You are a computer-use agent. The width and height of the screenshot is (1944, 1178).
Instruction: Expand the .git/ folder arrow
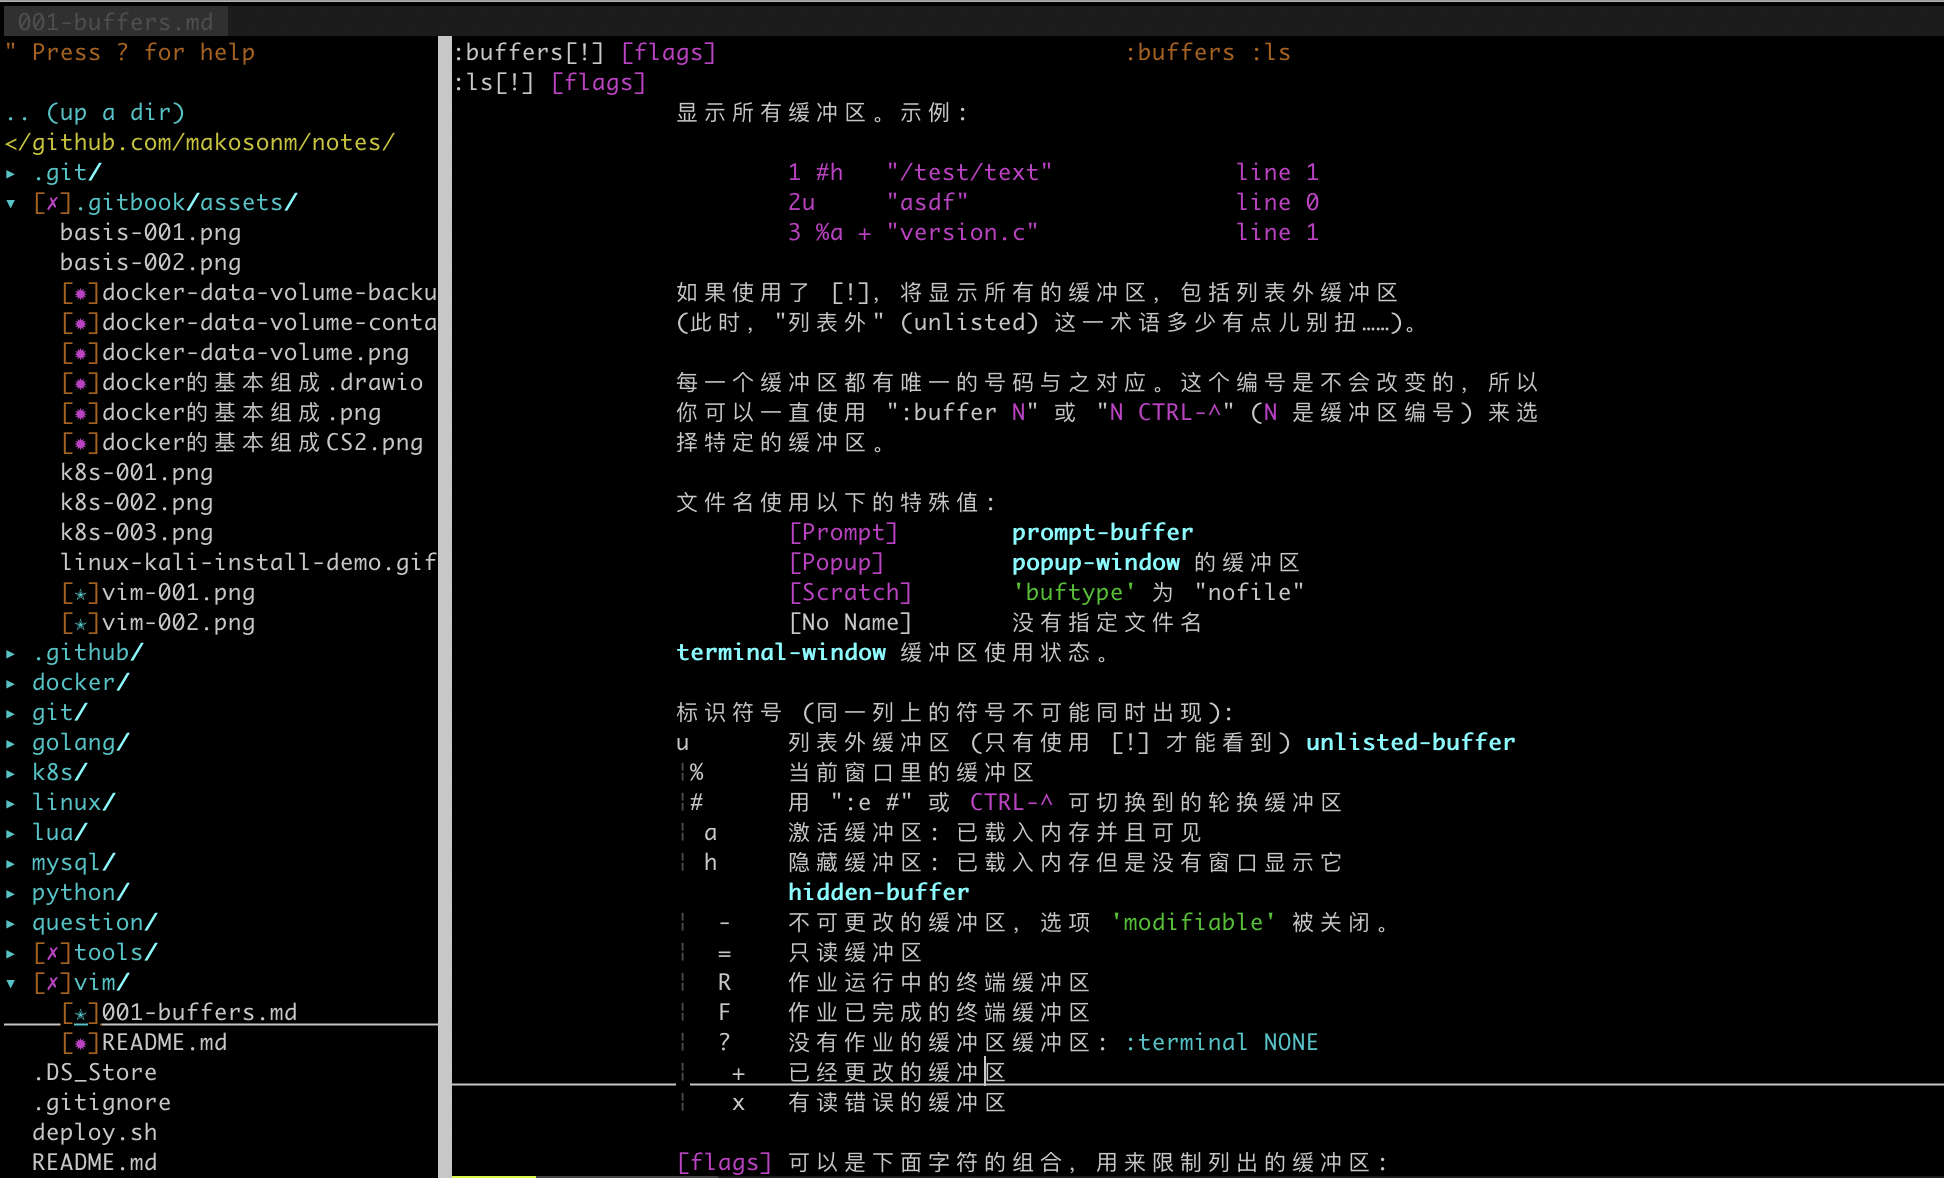[11, 173]
